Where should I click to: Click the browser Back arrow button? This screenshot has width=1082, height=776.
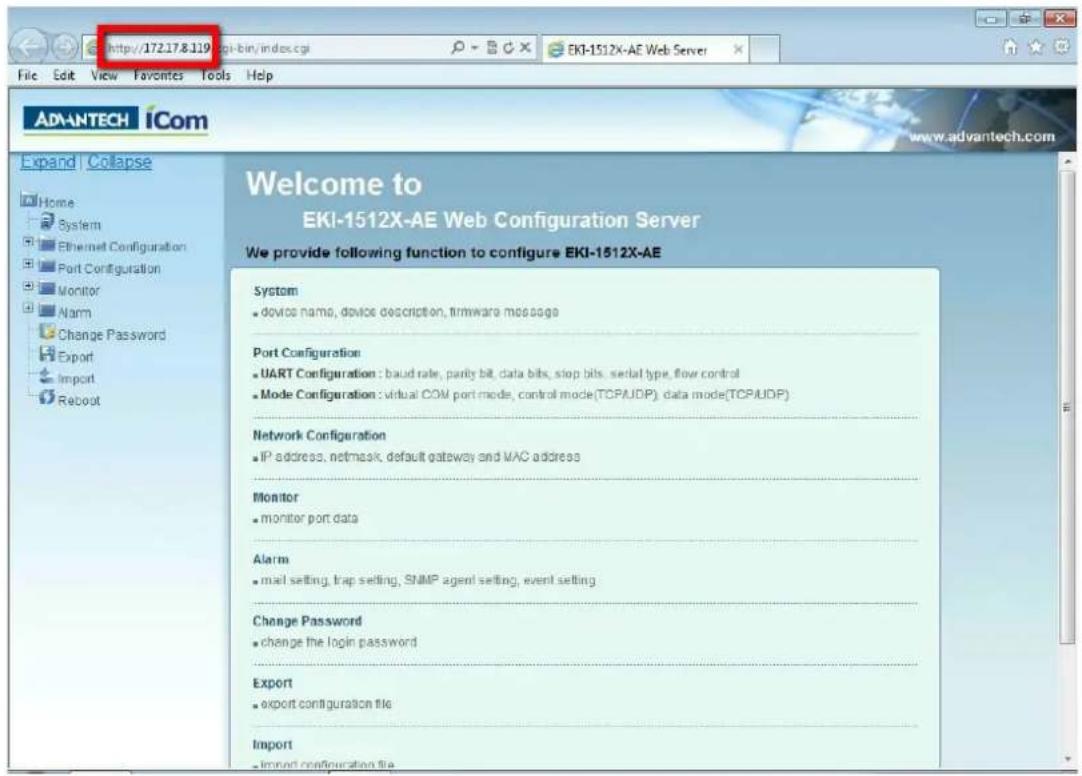[x=29, y=47]
